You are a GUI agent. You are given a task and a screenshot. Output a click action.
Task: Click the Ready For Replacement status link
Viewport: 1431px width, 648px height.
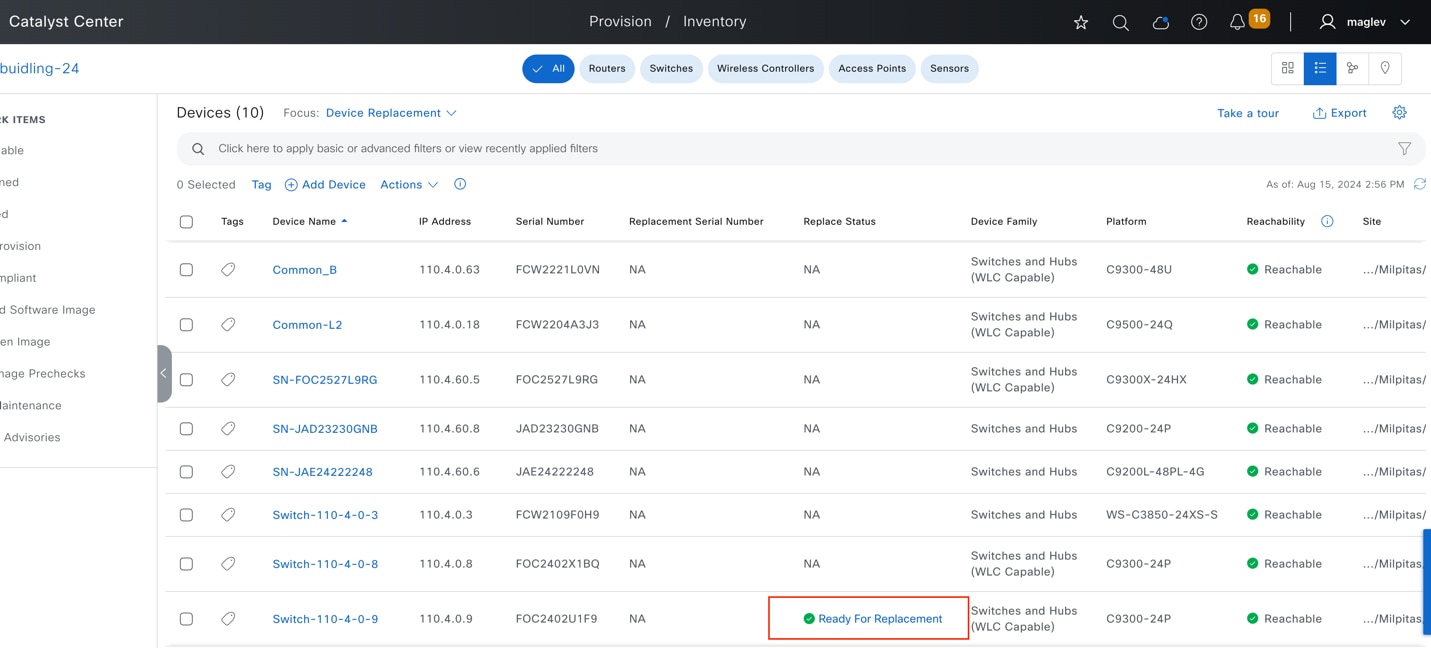tap(879, 619)
